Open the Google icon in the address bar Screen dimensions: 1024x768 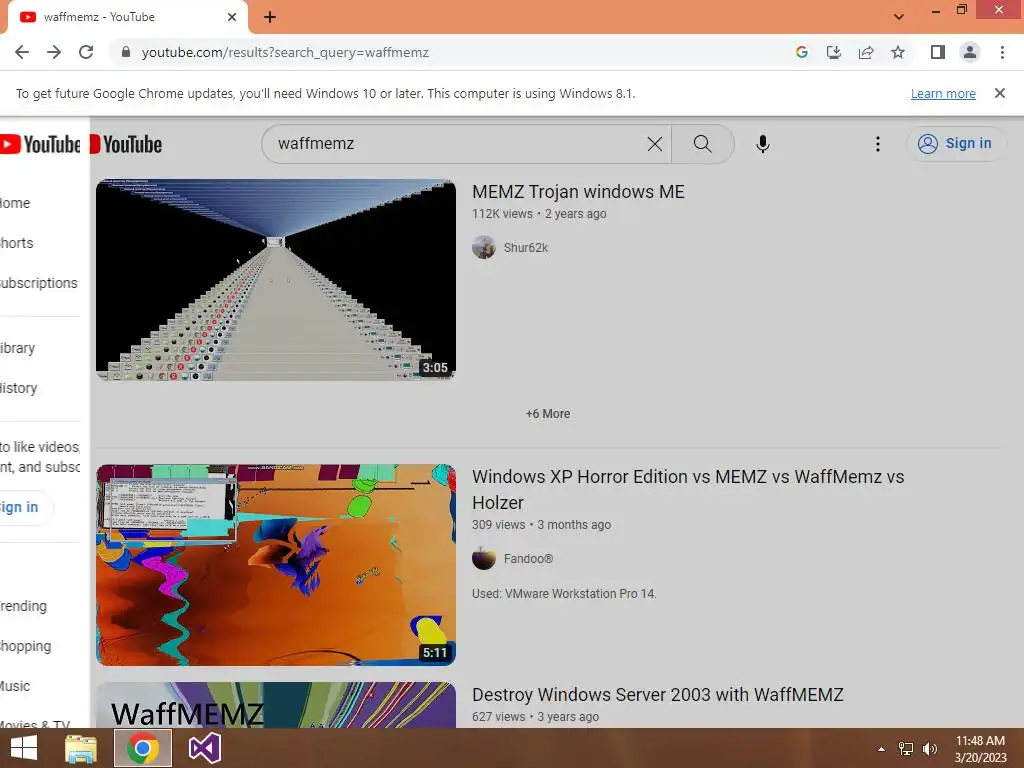802,52
